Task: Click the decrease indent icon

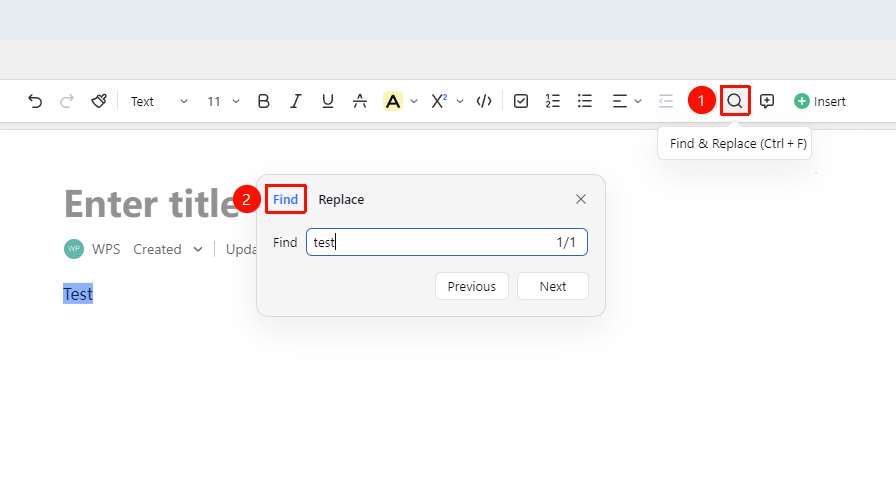Action: click(666, 101)
